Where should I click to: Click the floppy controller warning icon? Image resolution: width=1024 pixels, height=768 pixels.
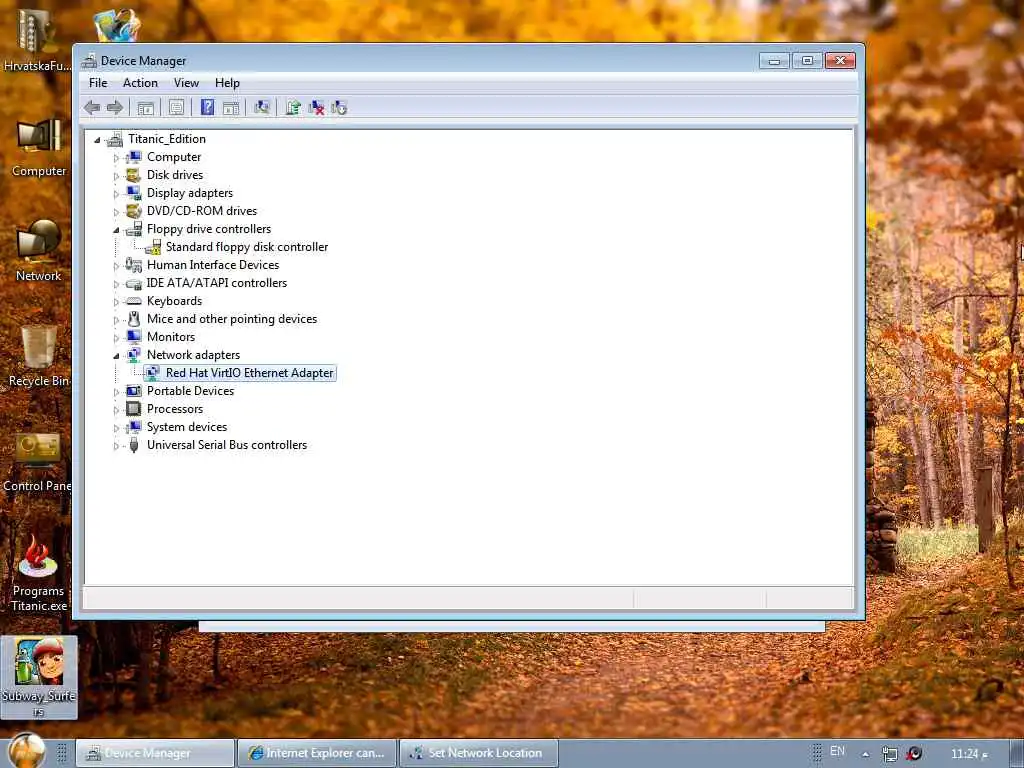coord(153,247)
